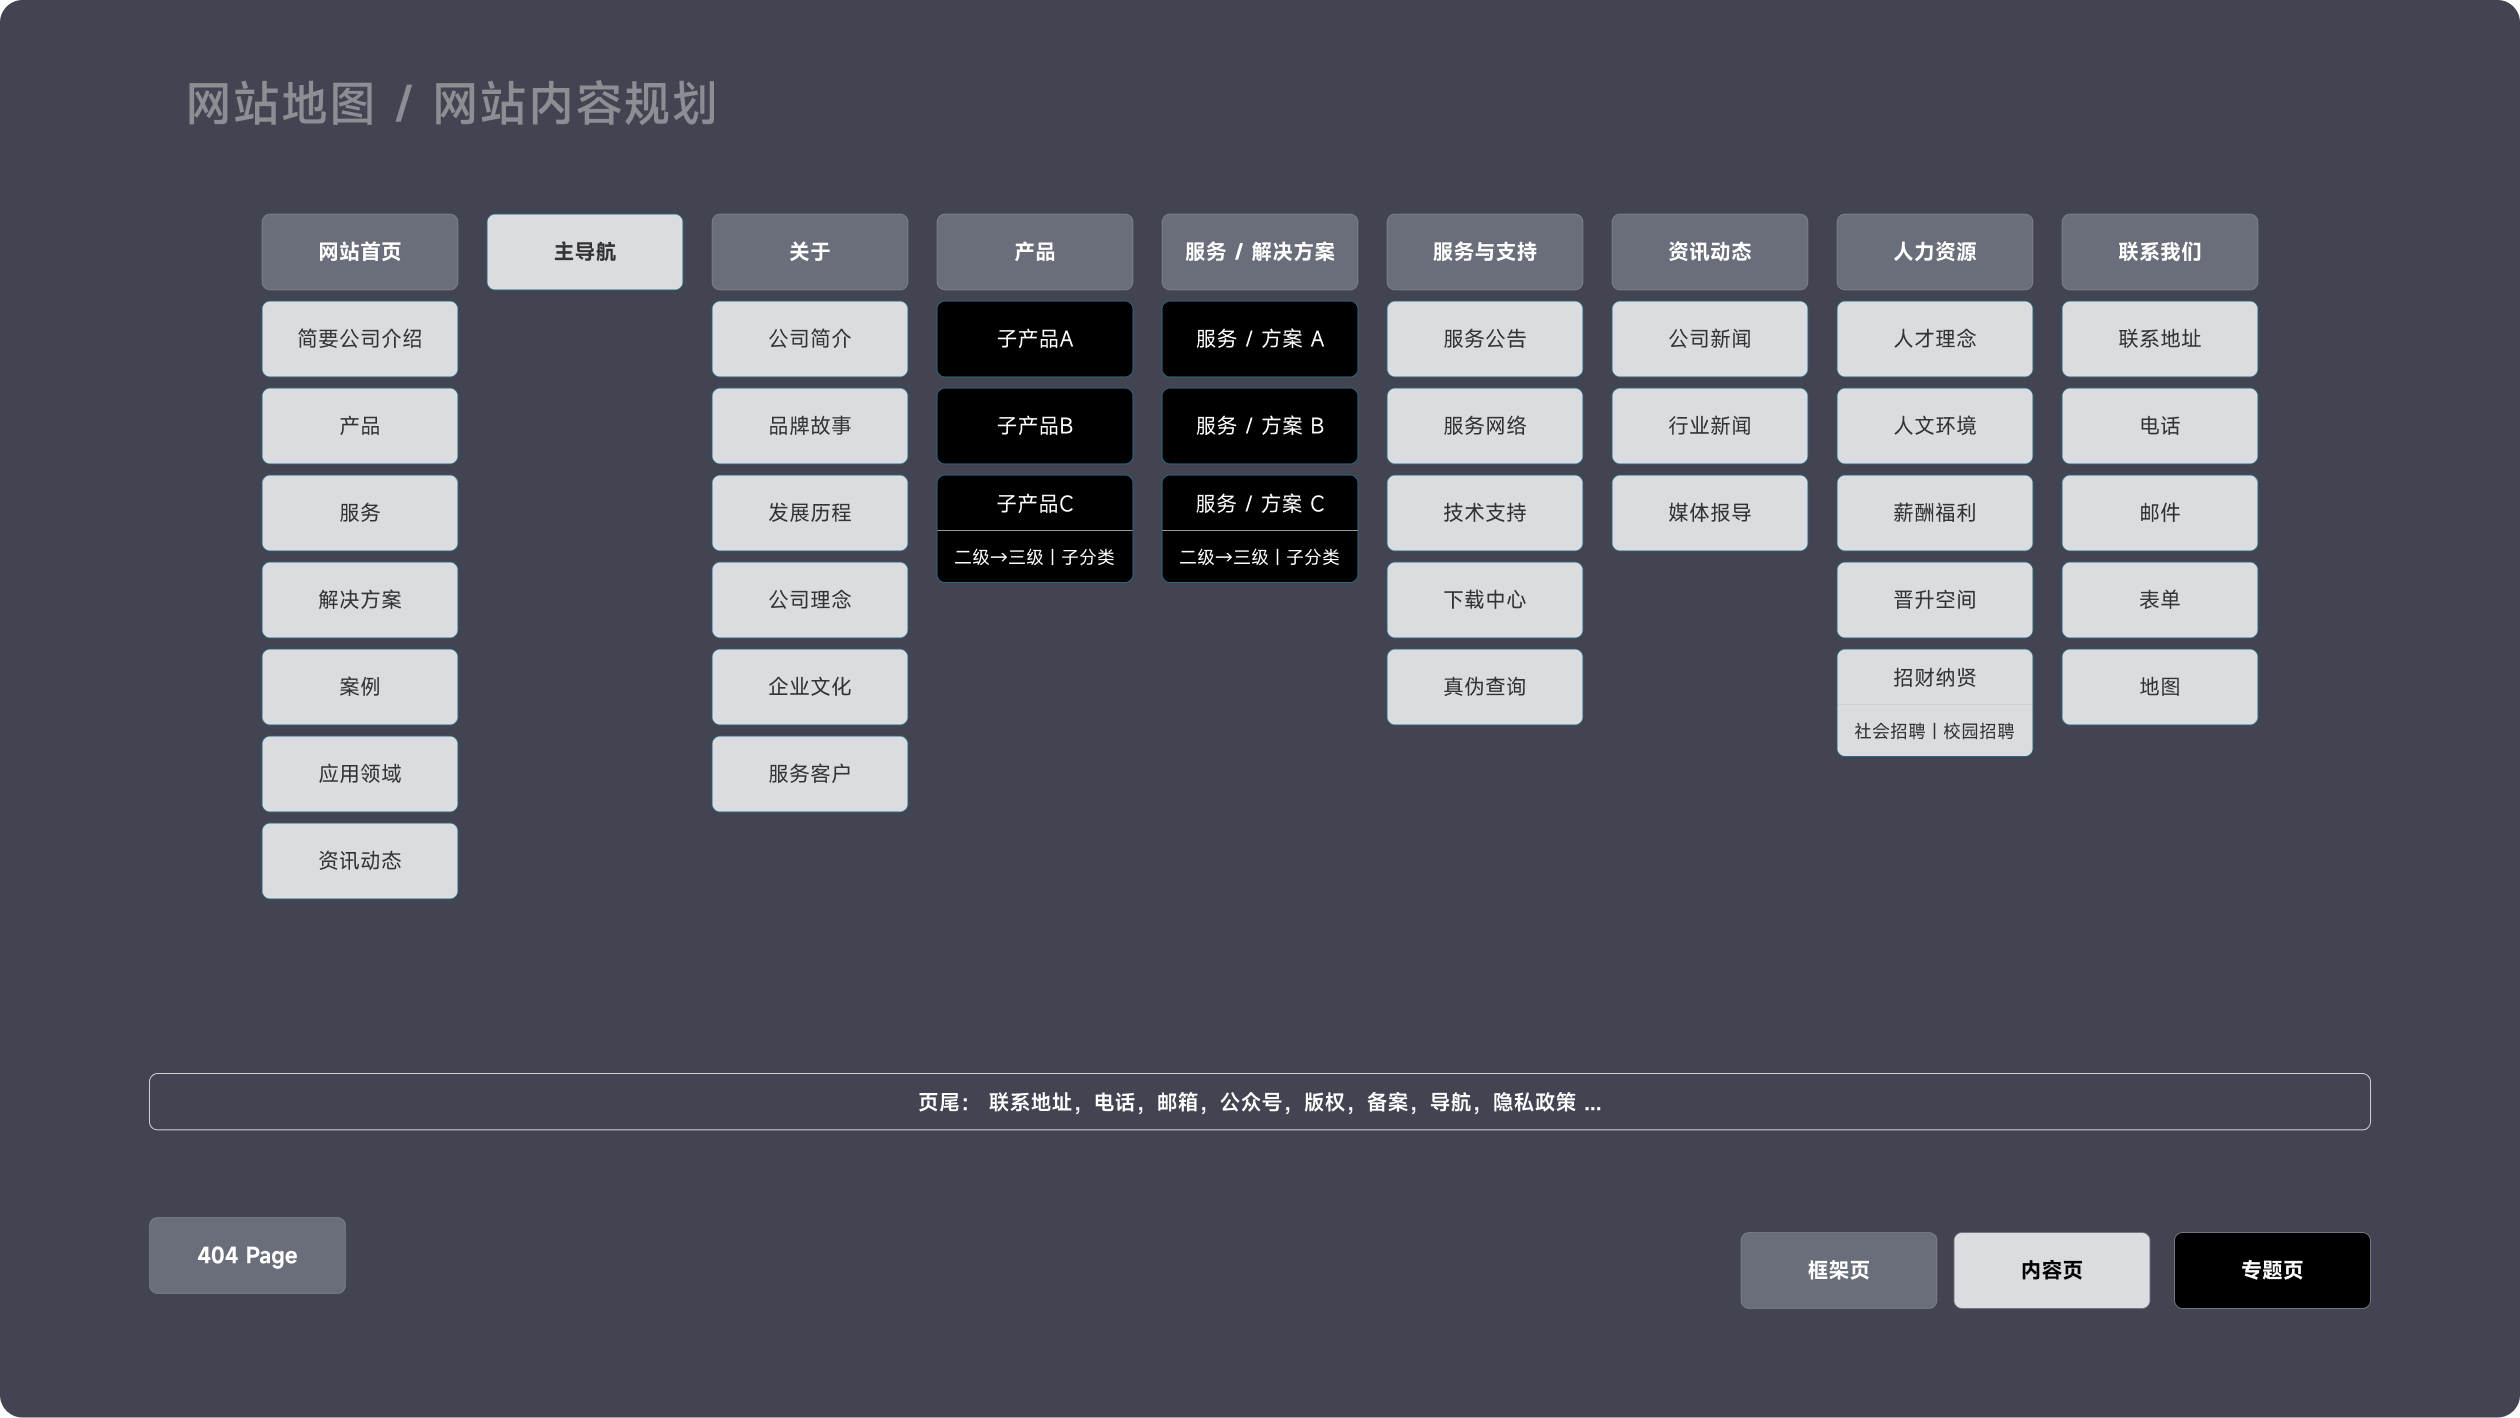The image size is (2520, 1418).
Task: Click the 404 Page box
Action: (247, 1255)
